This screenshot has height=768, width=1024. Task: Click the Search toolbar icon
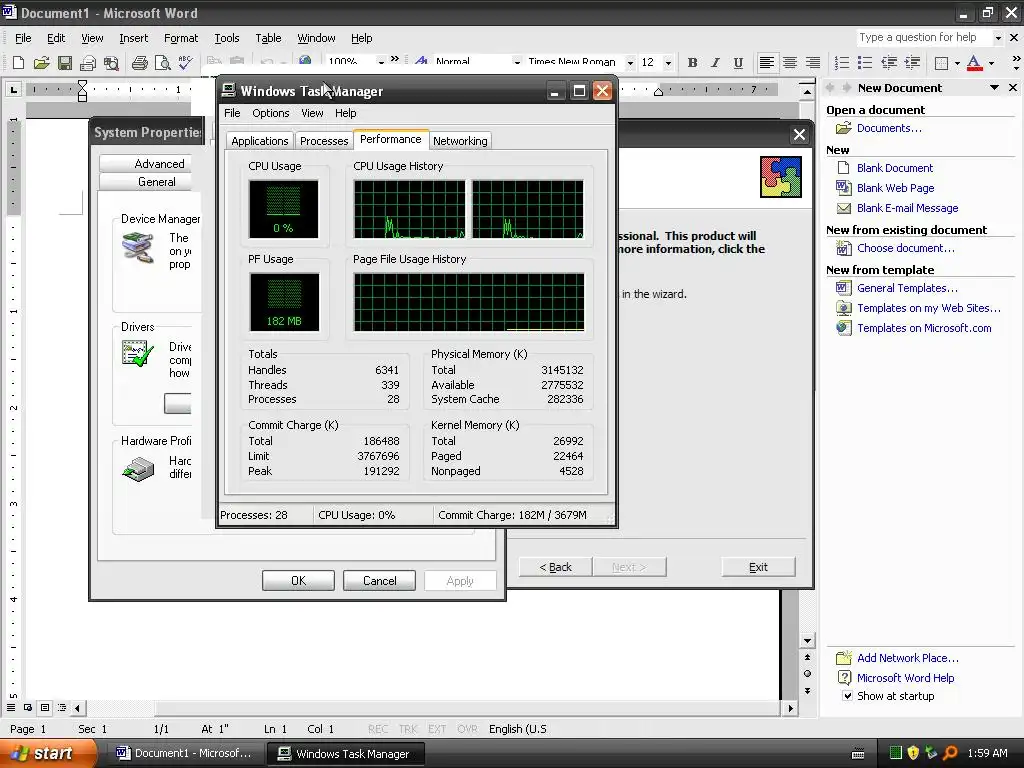coord(112,63)
